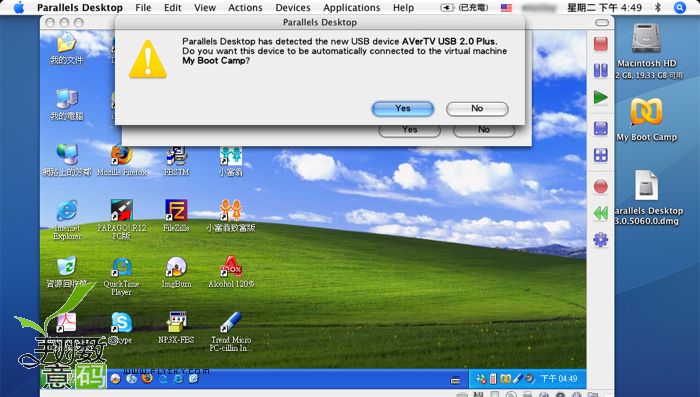The width and height of the screenshot is (700, 397).
Task: Open the Edit menu
Action: [172, 8]
